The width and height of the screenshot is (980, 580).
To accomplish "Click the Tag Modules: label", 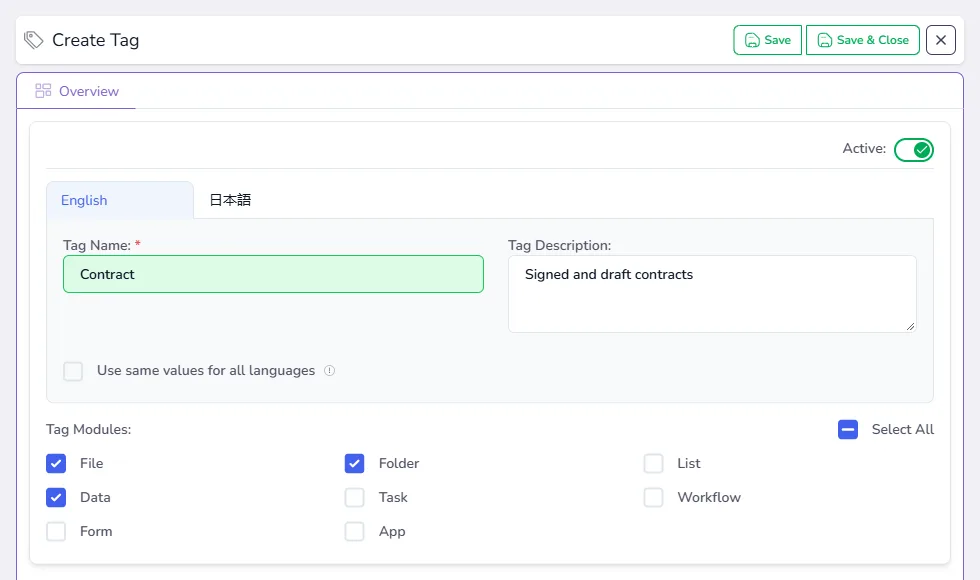I will (x=89, y=429).
